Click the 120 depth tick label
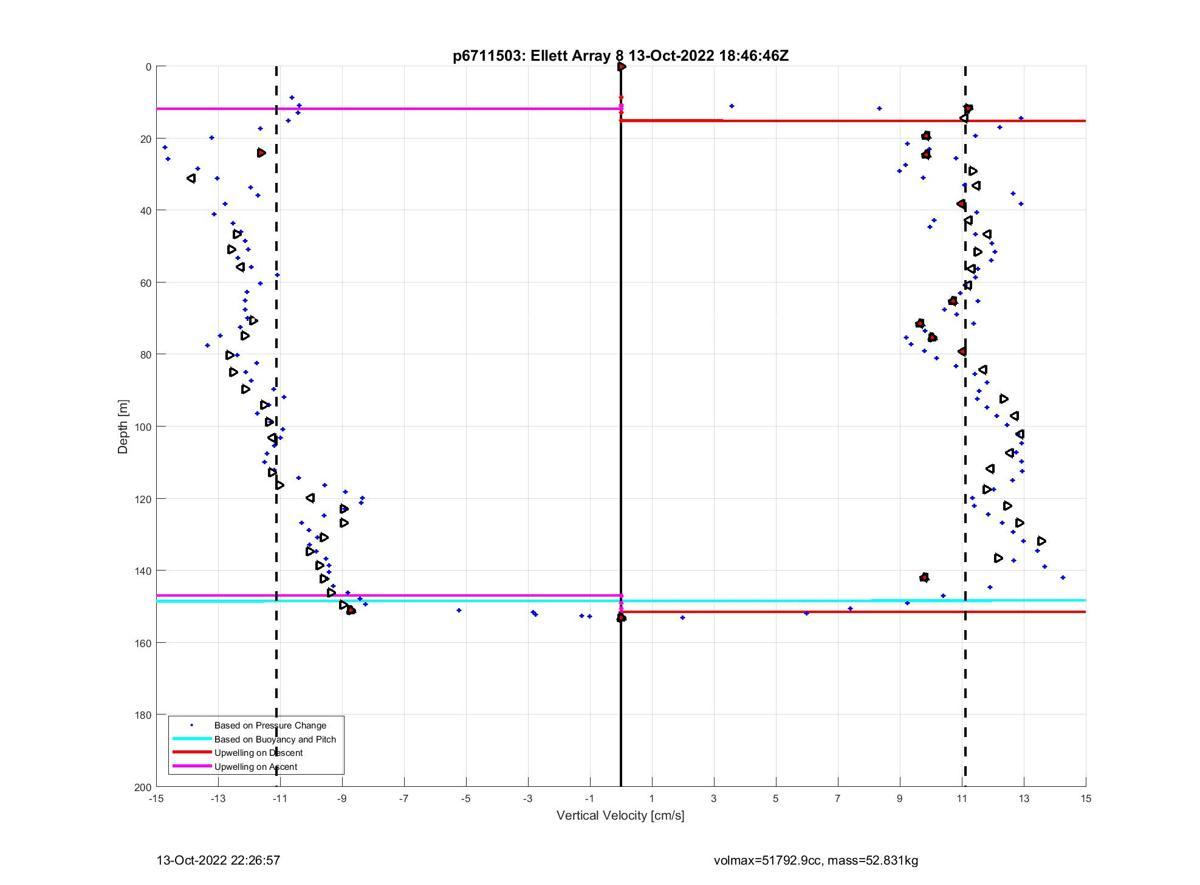1200x885 pixels. click(142, 499)
